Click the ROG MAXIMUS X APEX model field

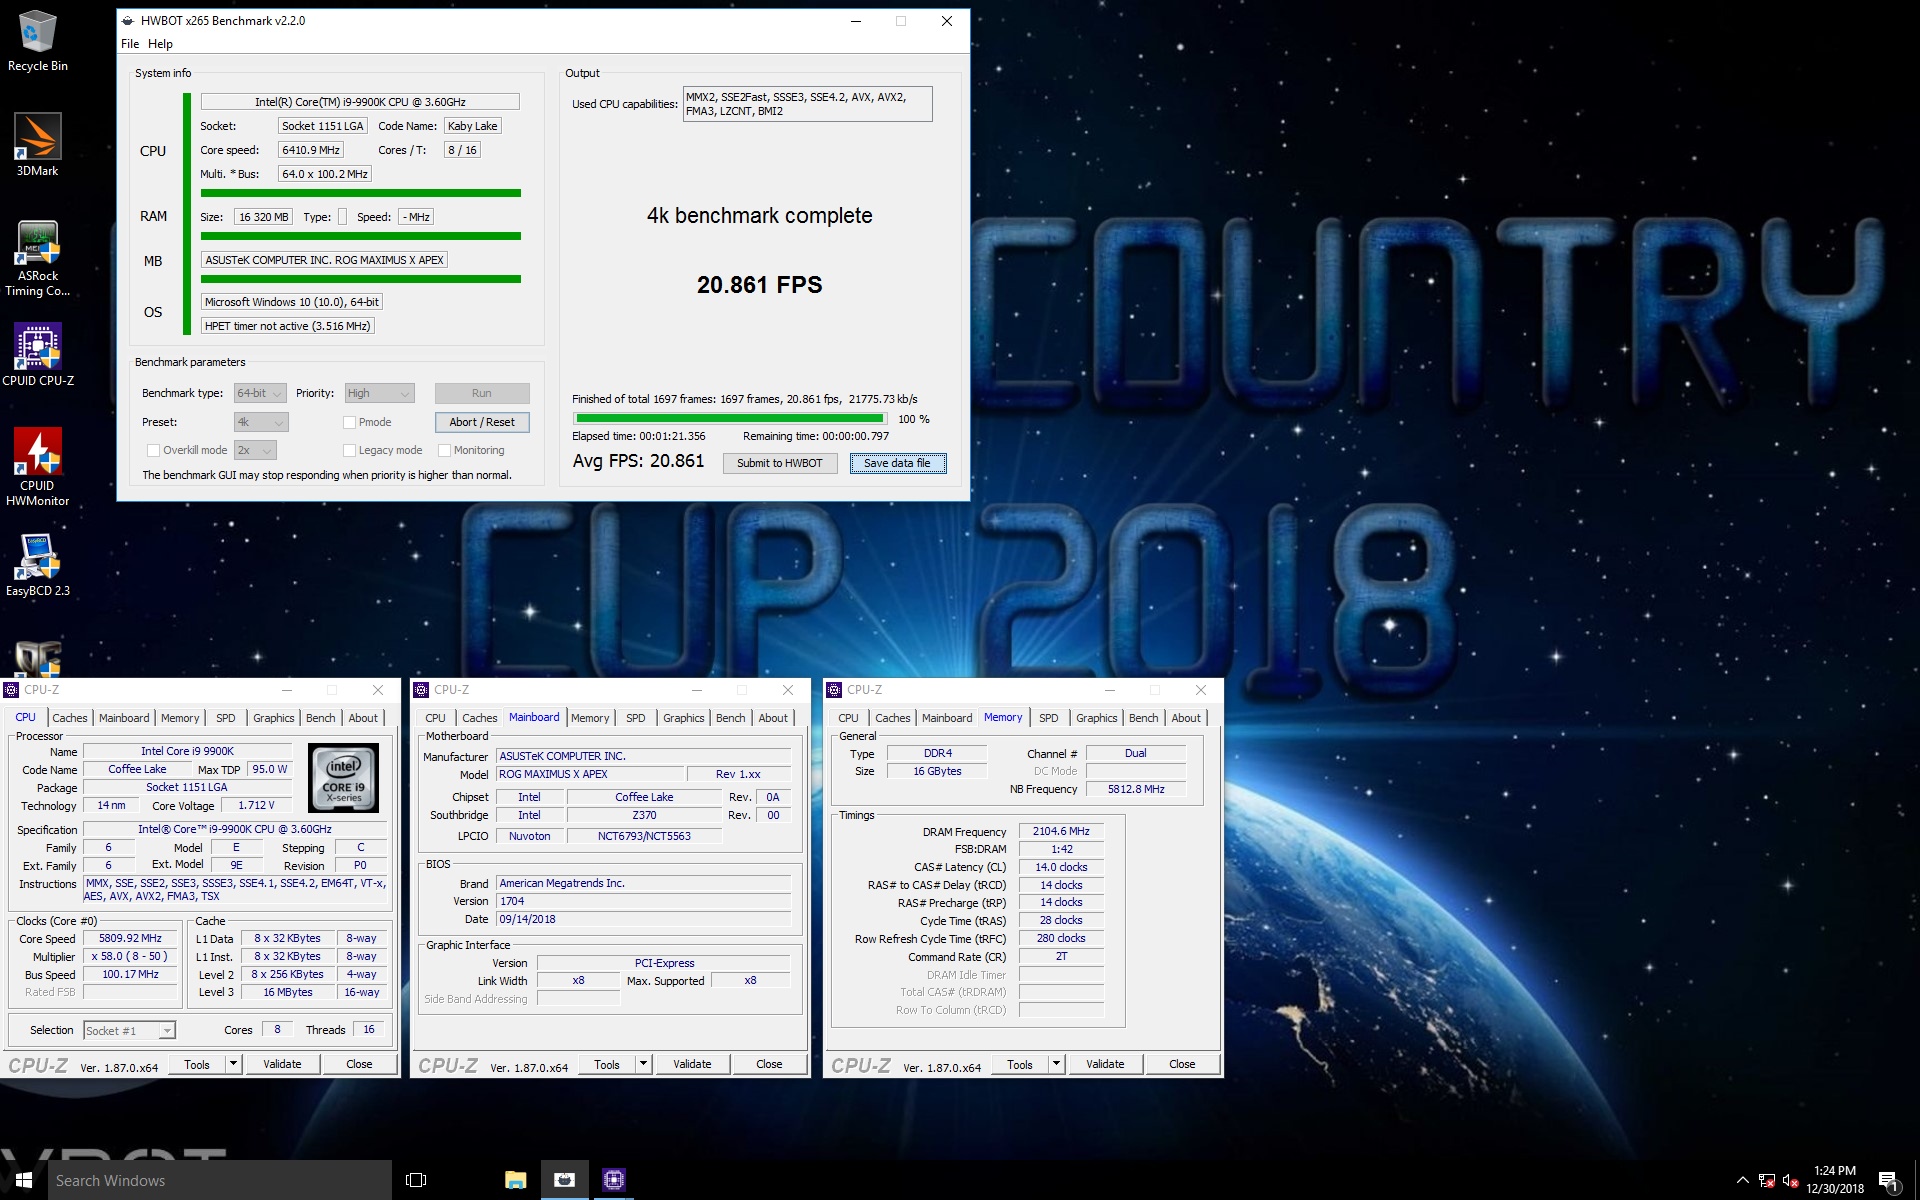pos(590,774)
